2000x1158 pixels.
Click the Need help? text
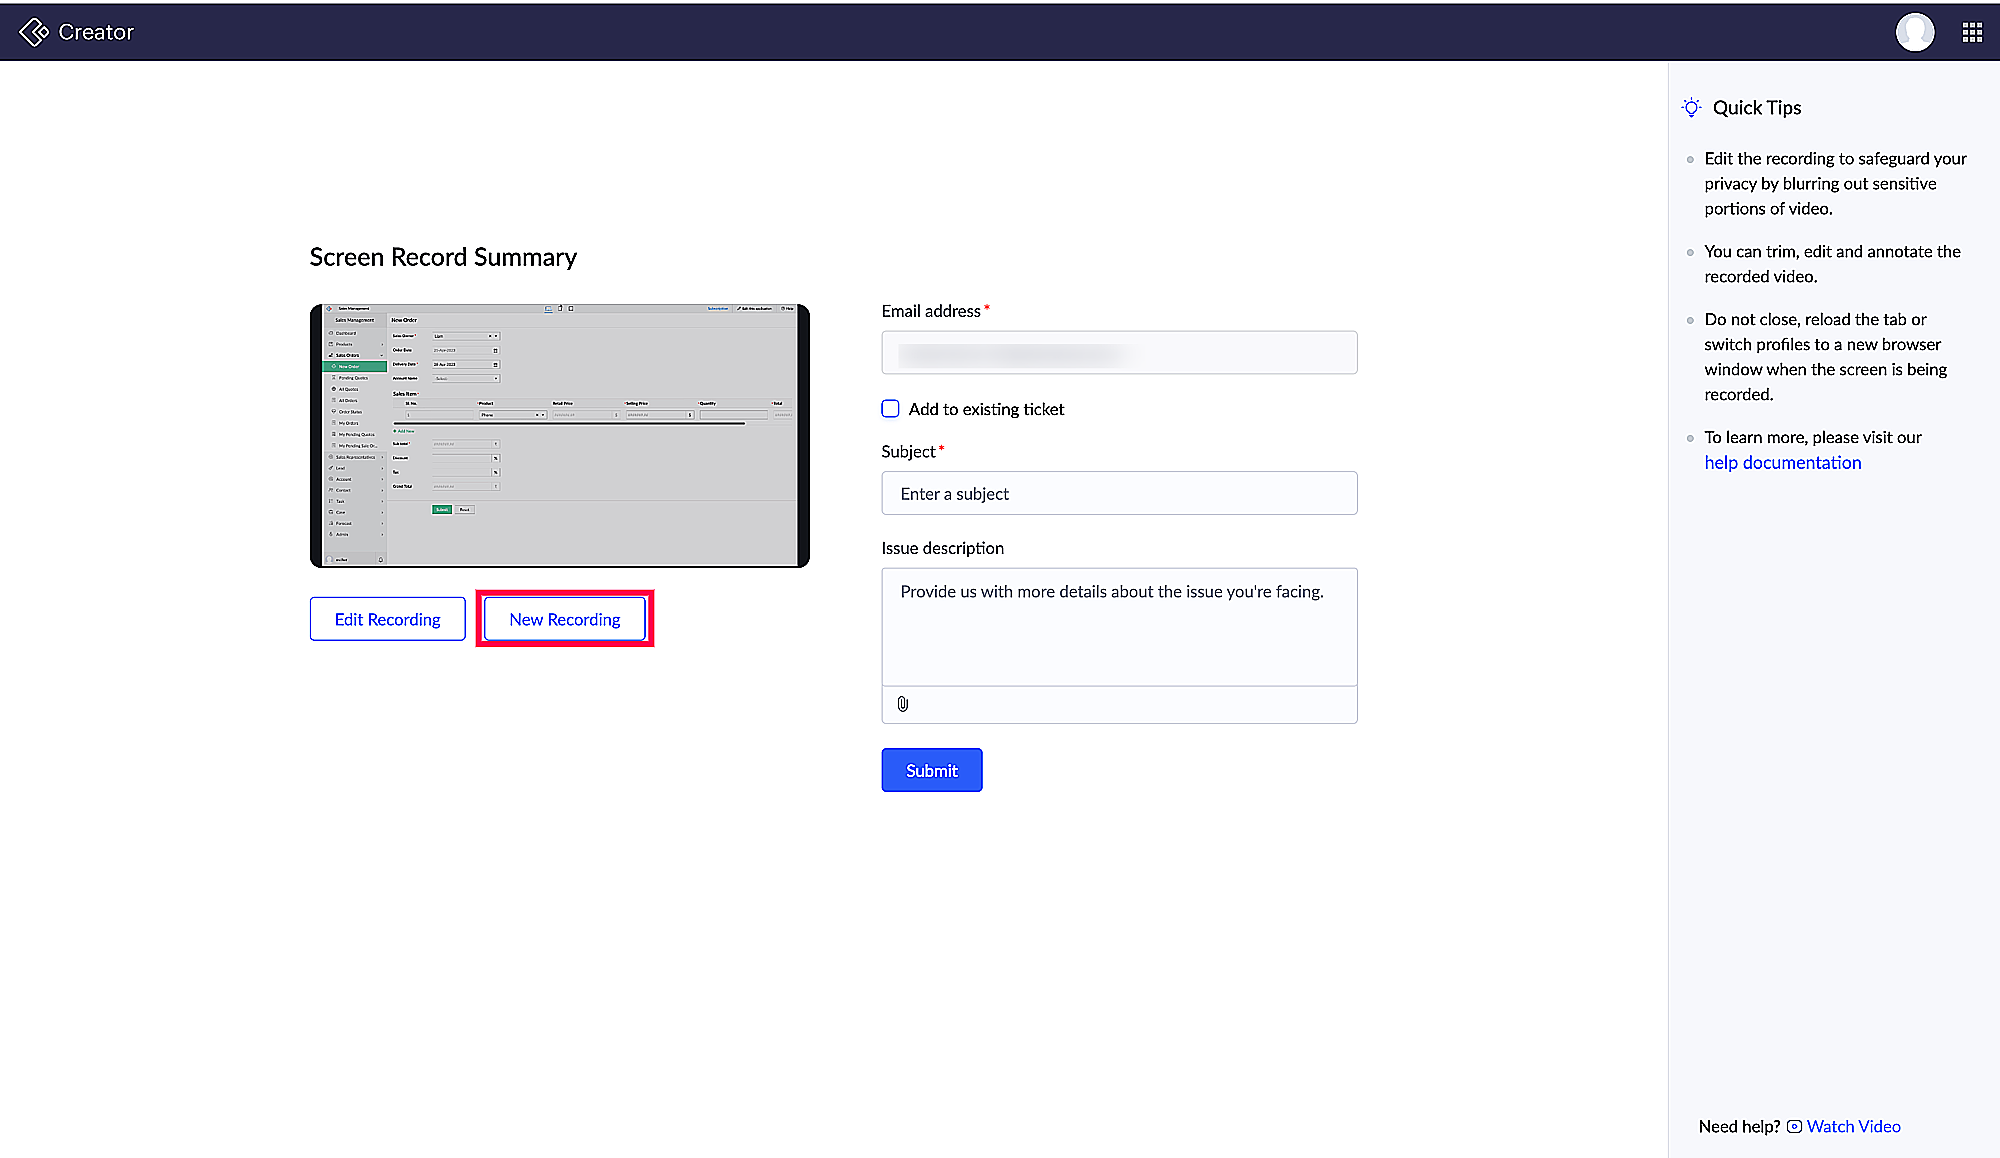click(1739, 1127)
